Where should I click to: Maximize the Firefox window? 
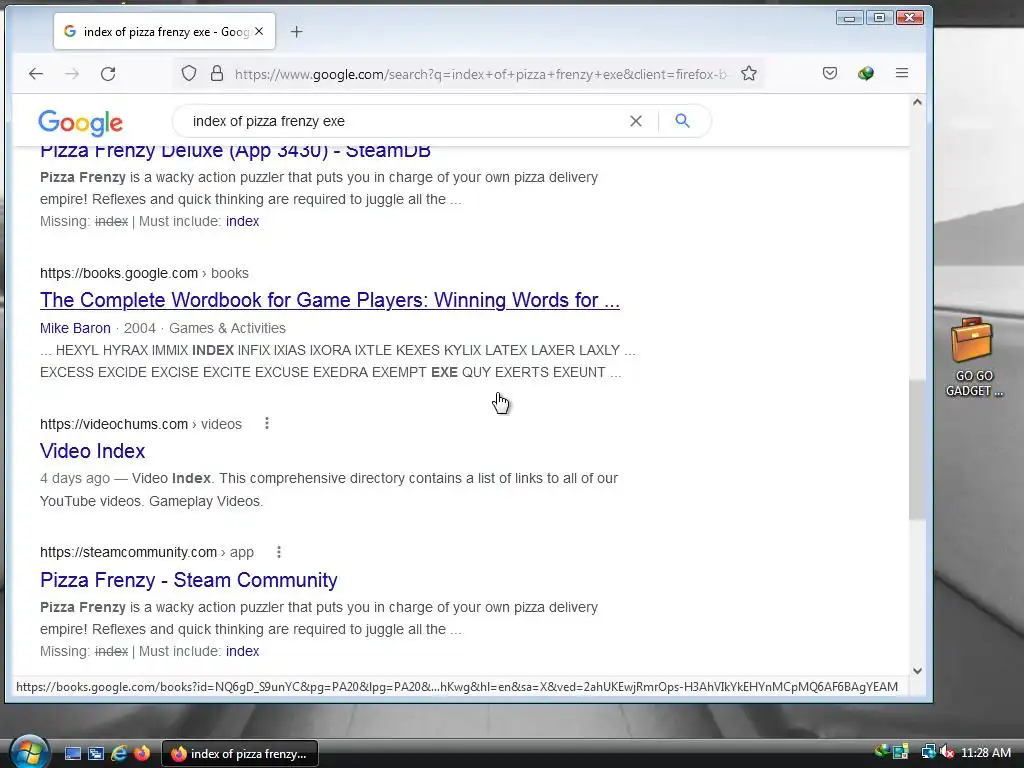tap(879, 18)
